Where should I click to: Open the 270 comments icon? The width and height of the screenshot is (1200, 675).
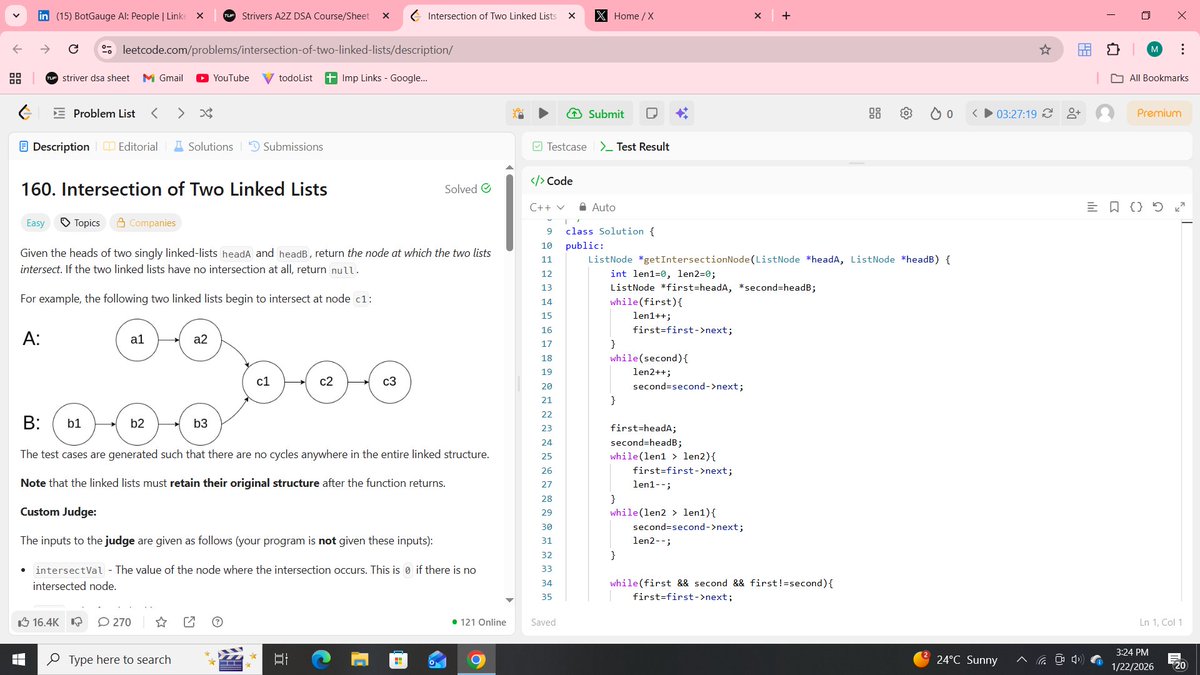click(114, 622)
